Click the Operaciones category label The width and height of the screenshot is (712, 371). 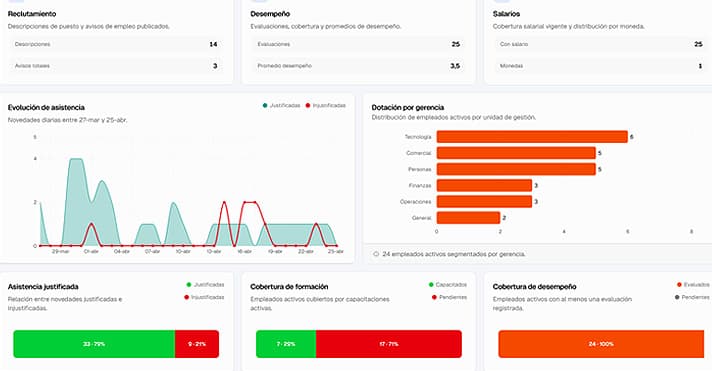[x=415, y=202]
